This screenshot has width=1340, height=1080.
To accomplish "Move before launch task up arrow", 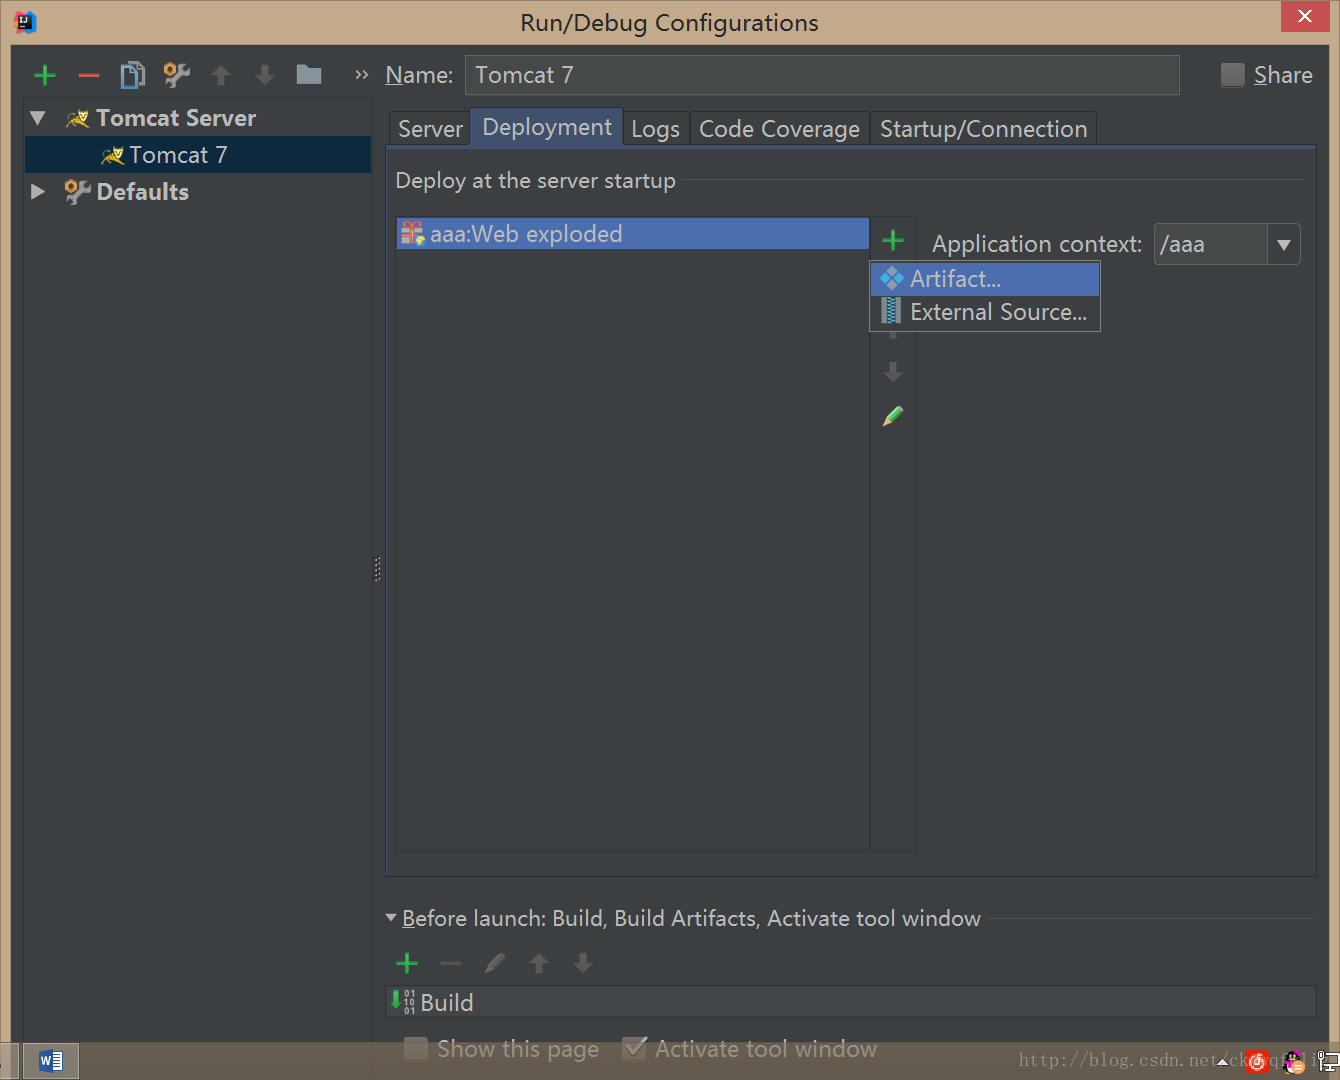I will coord(539,963).
